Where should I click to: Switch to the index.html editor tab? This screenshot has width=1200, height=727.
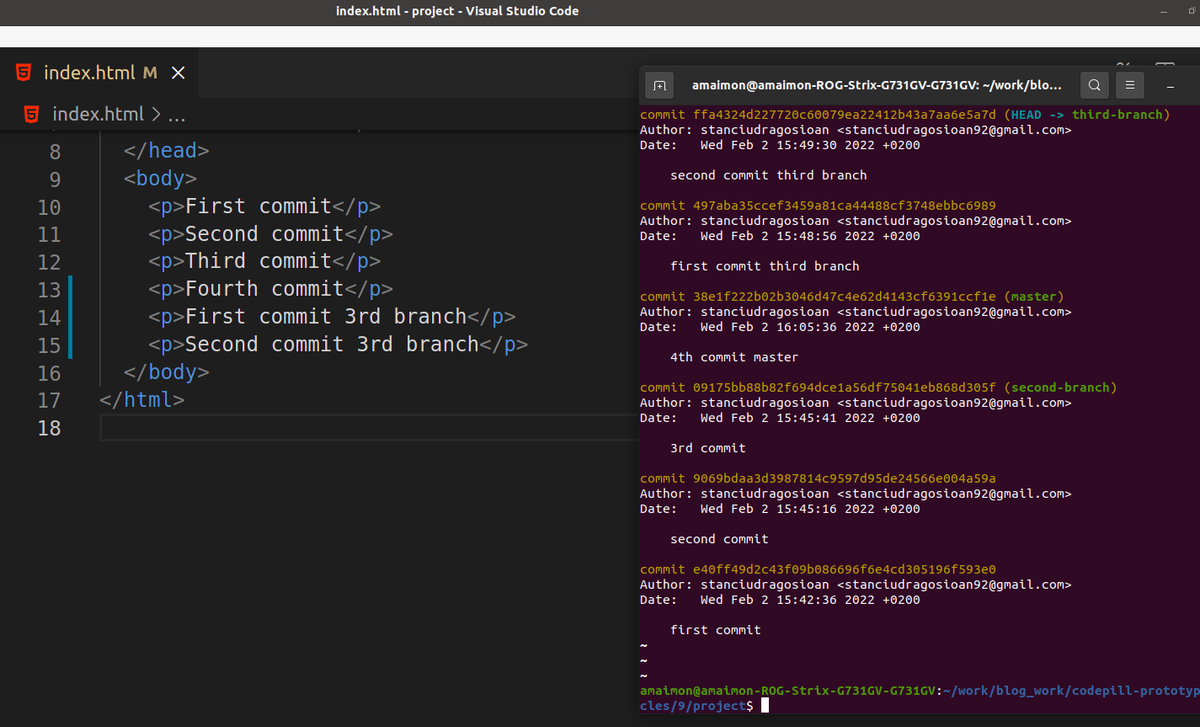(x=91, y=72)
